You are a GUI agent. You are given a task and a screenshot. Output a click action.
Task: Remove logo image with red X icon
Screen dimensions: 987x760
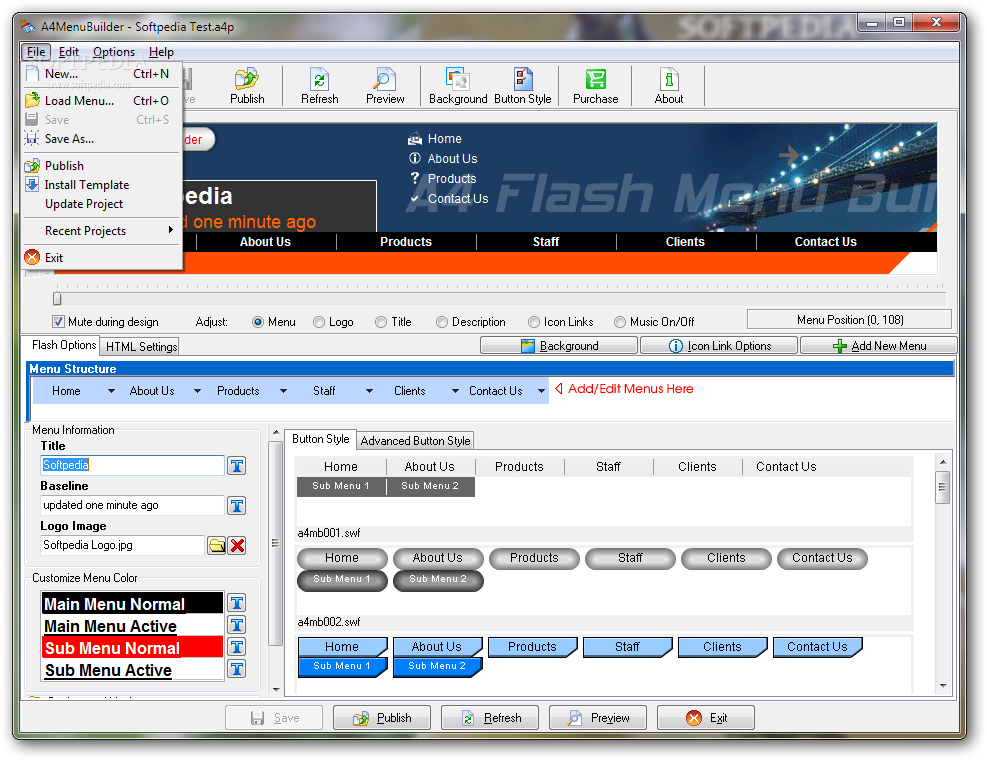point(237,545)
